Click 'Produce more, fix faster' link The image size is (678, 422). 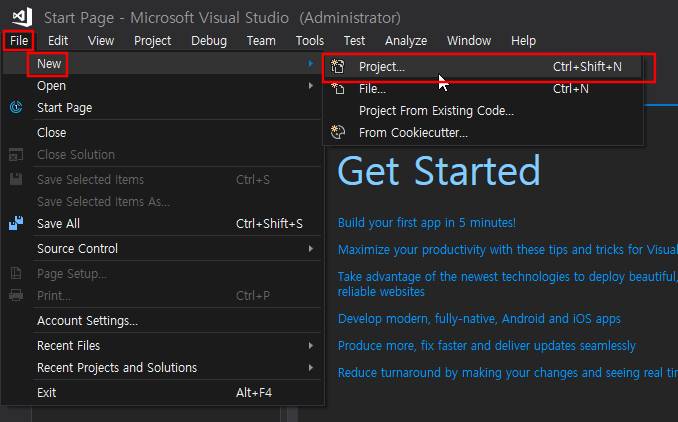486,346
